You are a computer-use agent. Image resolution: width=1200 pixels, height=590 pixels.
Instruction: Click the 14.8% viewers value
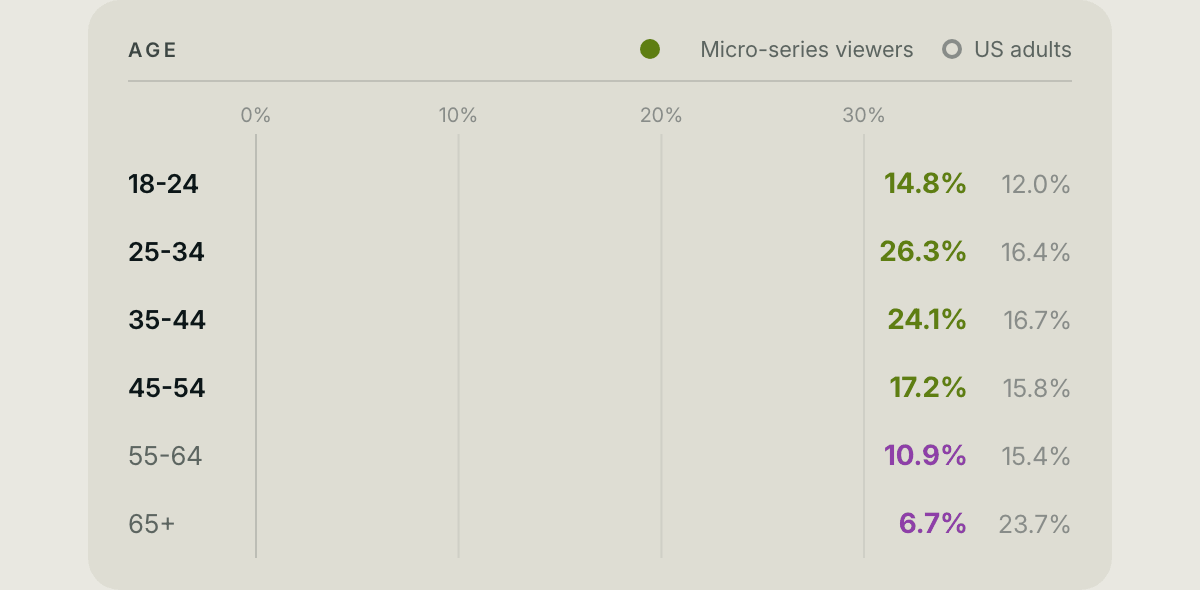tap(925, 184)
